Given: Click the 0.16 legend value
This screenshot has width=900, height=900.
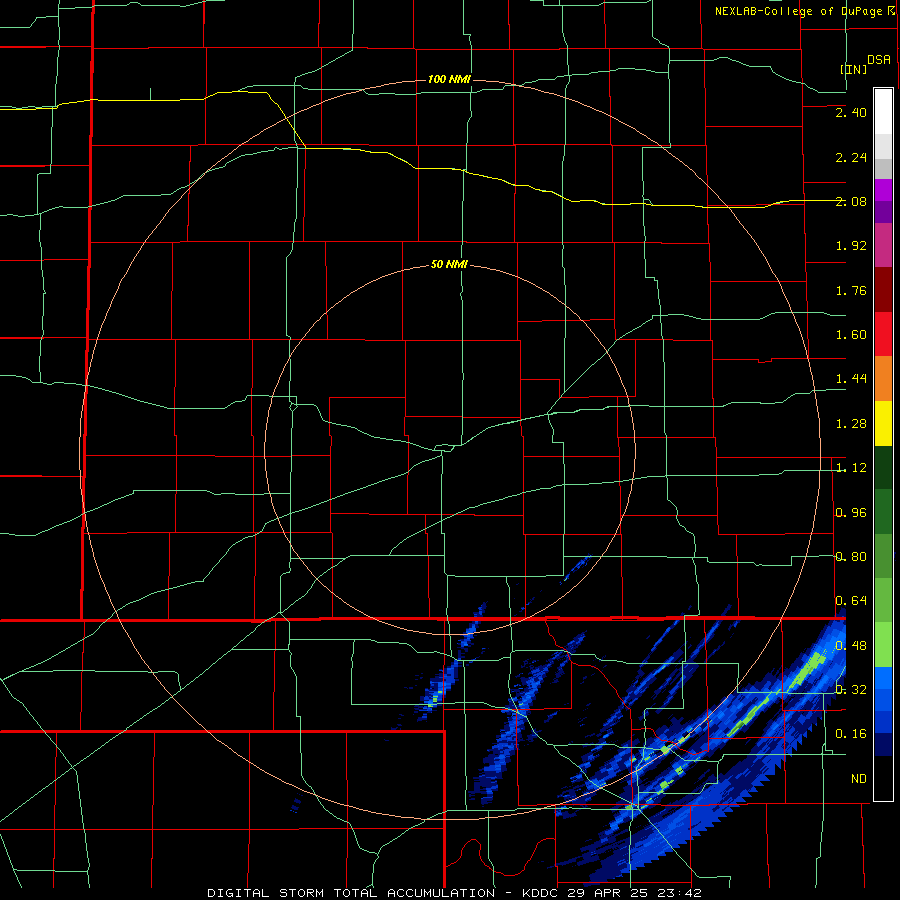Looking at the screenshot, I should point(851,734).
